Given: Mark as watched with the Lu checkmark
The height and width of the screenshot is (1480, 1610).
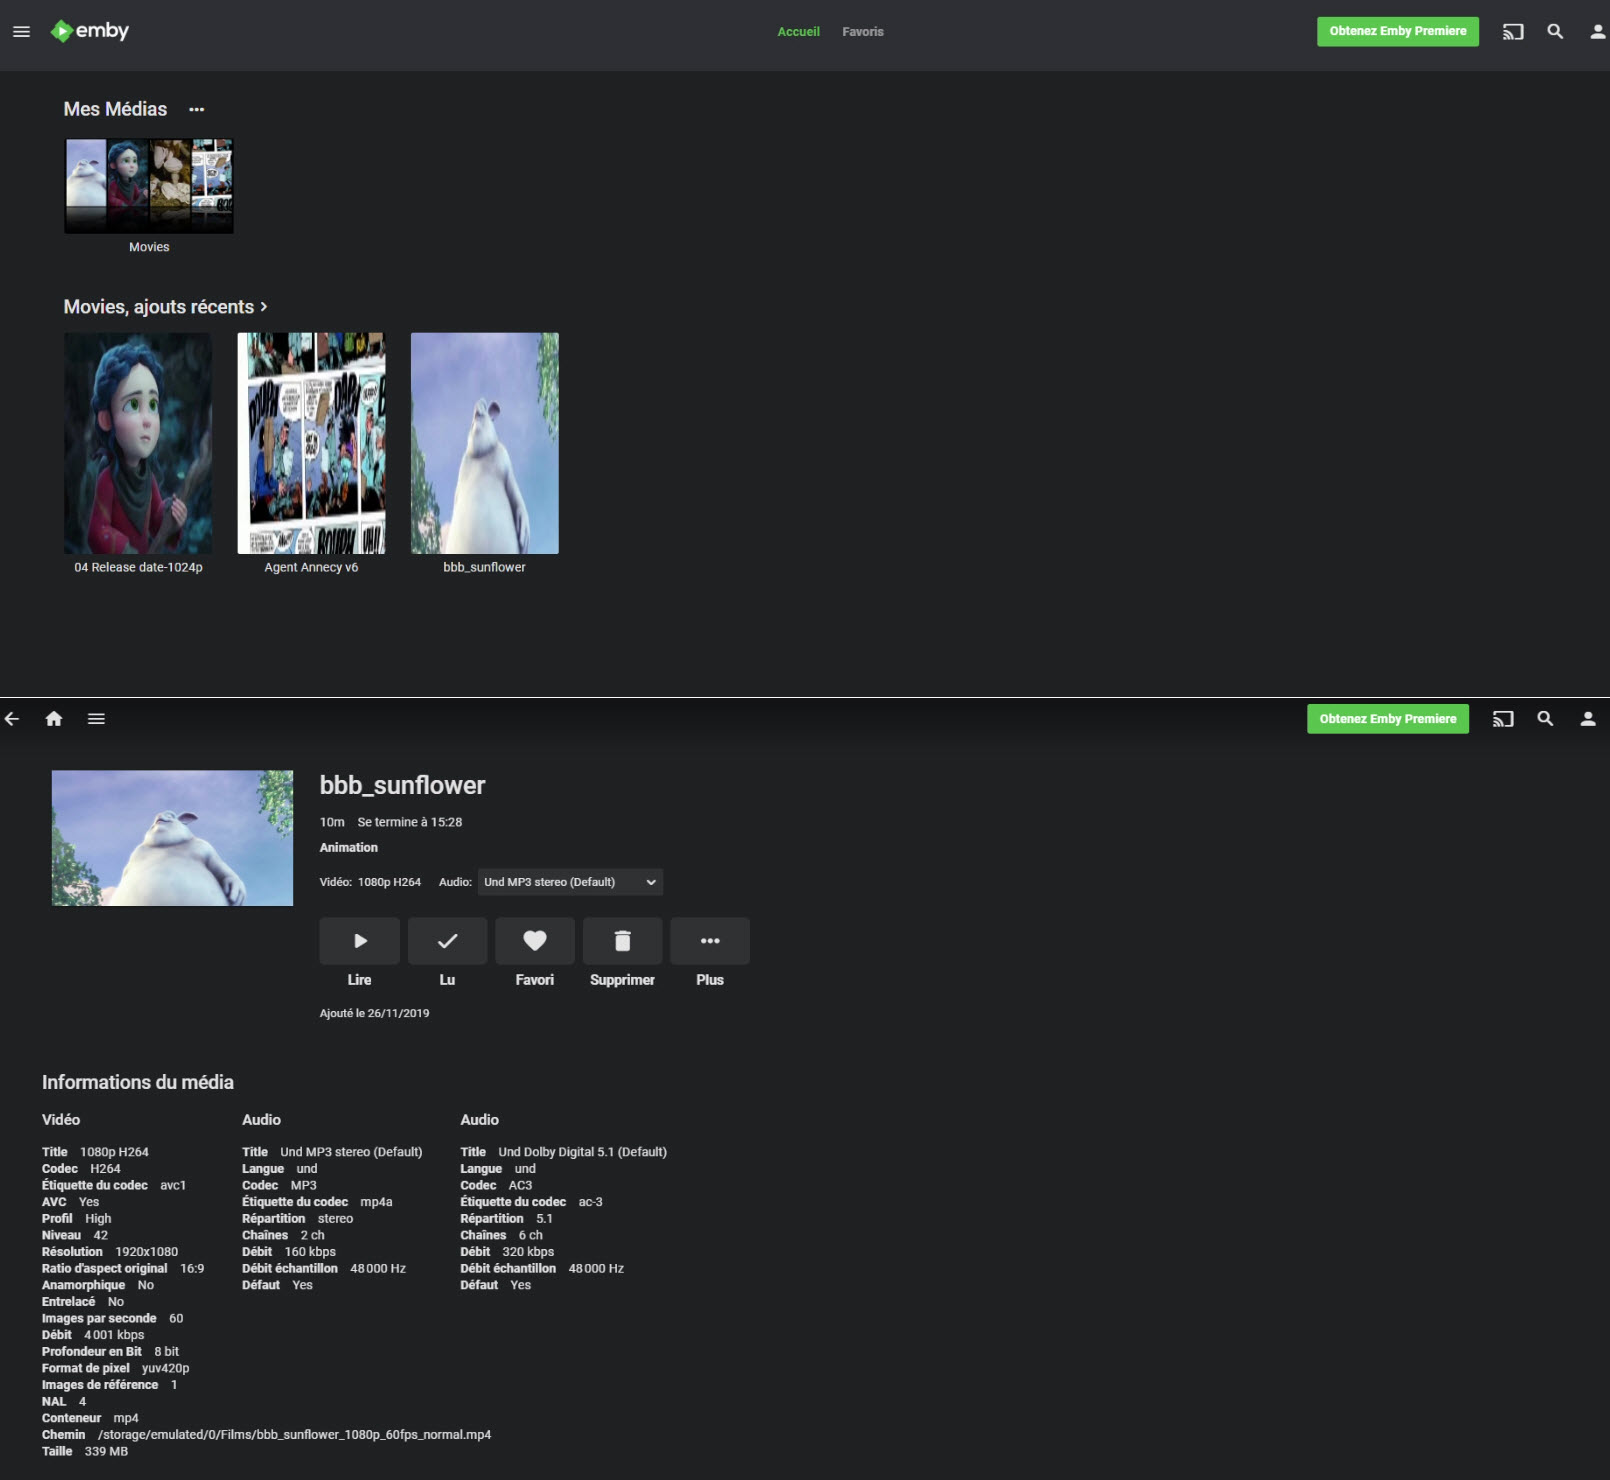Looking at the screenshot, I should [x=447, y=941].
